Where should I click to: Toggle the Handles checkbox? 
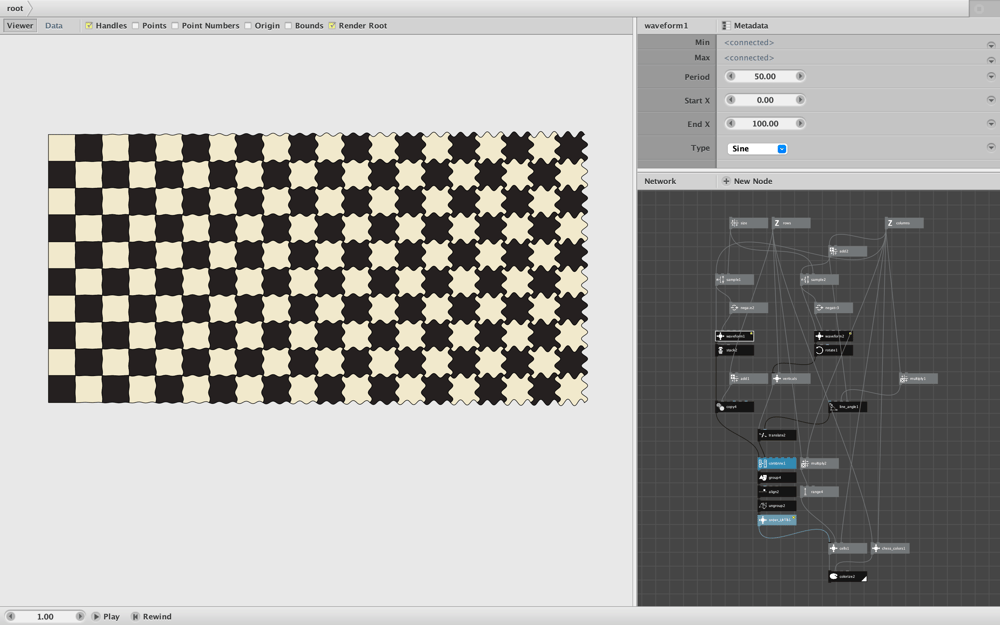[89, 26]
